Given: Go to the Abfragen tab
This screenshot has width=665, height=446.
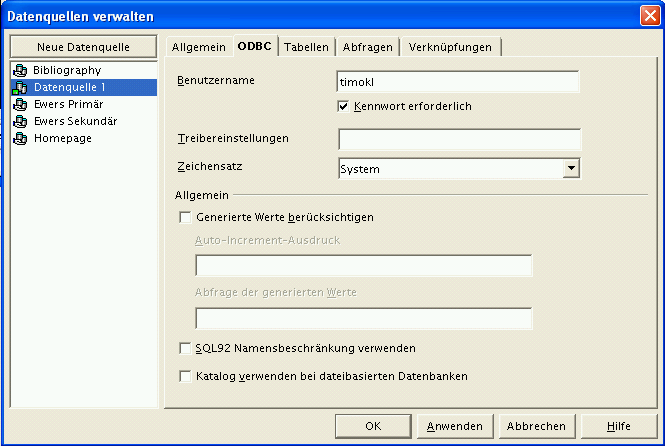Looking at the screenshot, I should click(x=368, y=47).
